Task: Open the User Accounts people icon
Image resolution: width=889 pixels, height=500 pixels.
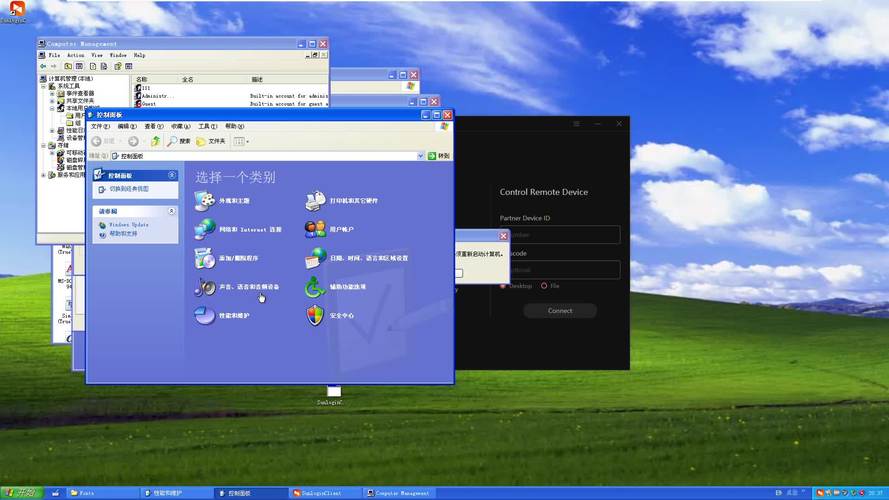Action: 315,229
